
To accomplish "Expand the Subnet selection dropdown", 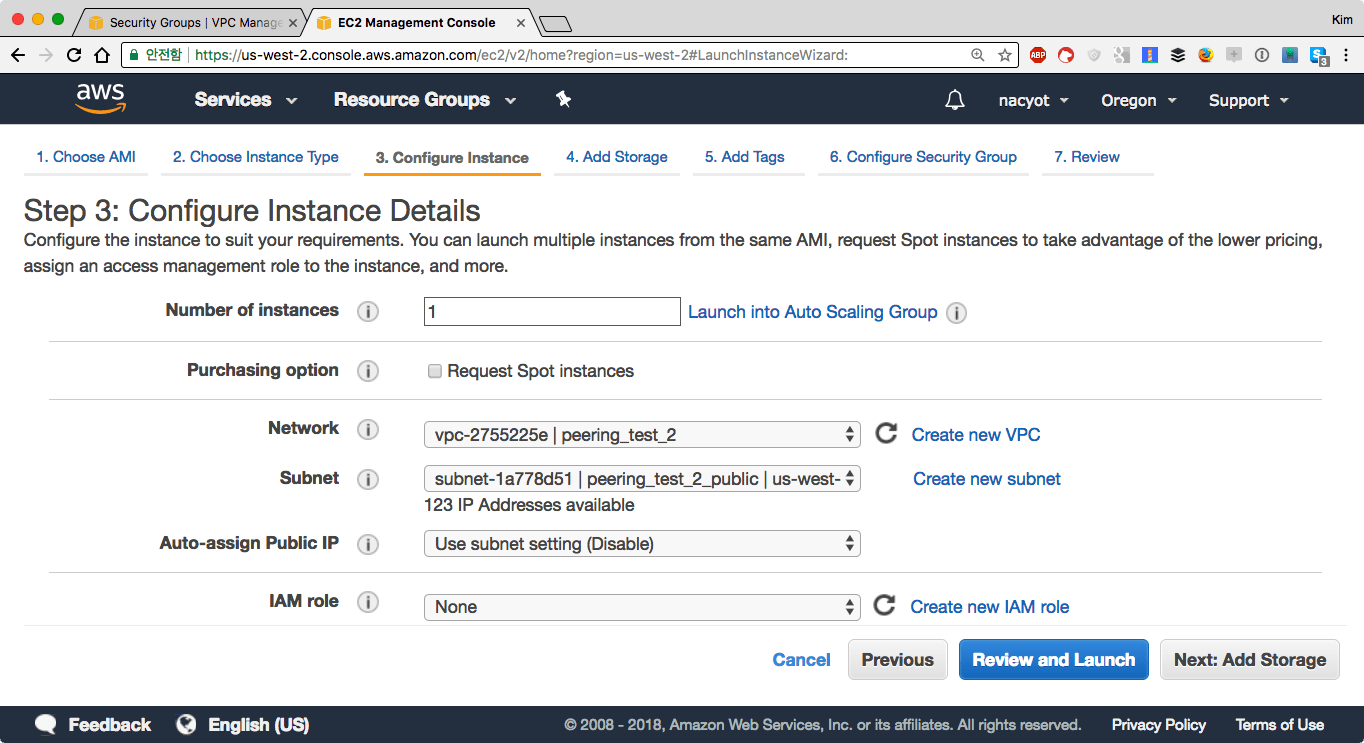I will [641, 479].
